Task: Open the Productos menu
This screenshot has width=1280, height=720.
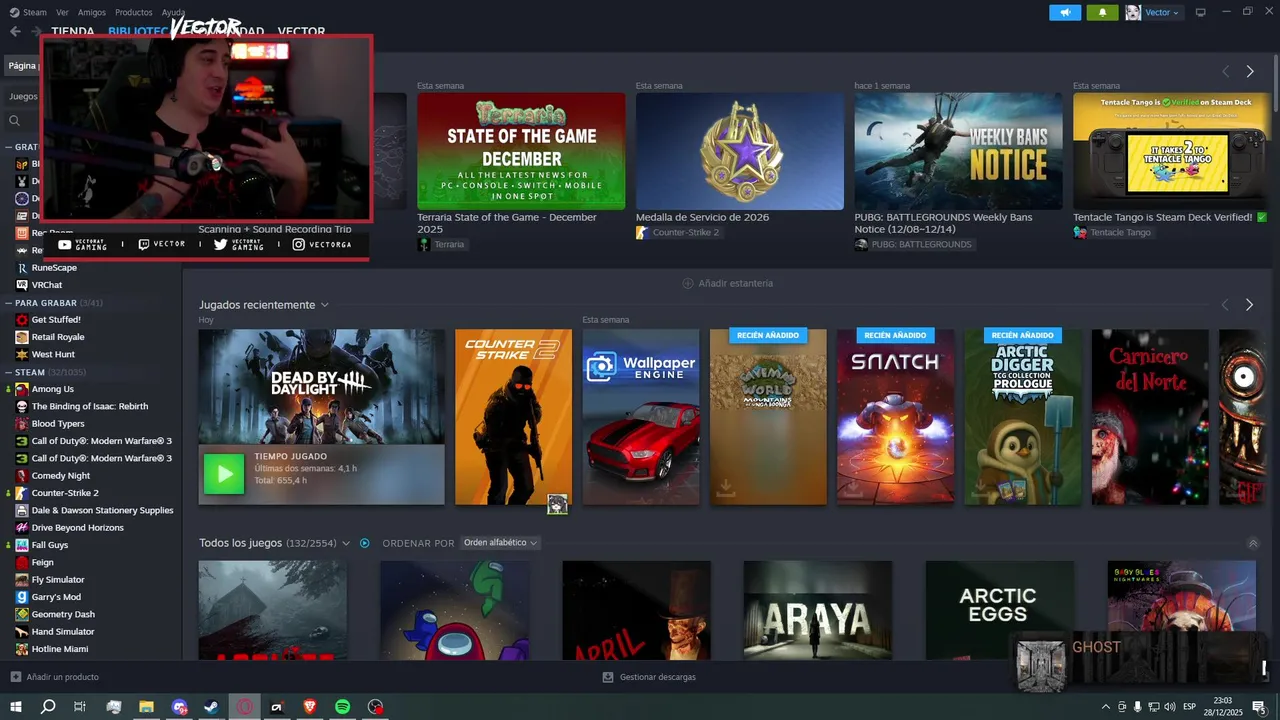Action: [134, 12]
